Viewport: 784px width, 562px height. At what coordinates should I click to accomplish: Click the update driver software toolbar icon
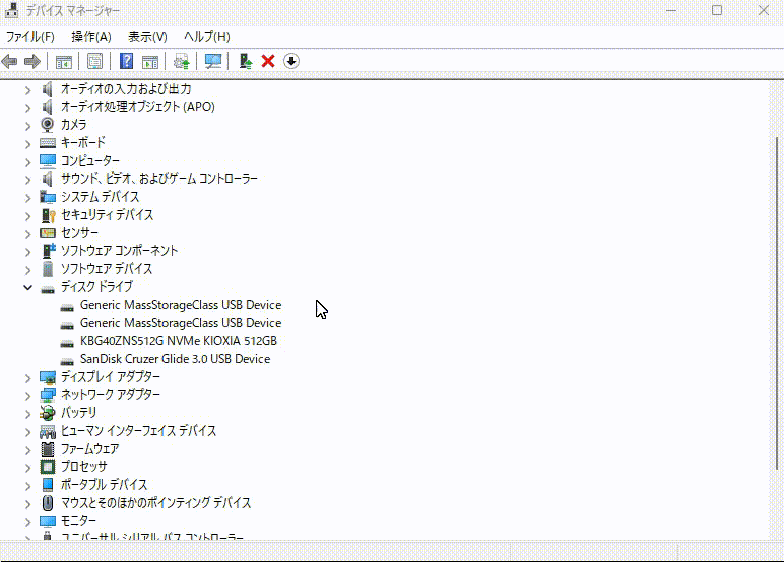tap(182, 62)
